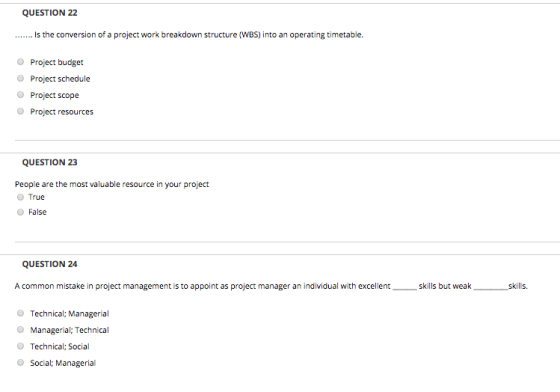Click the QUESTION 24 heading
The width and height of the screenshot is (560, 392).
(50, 264)
